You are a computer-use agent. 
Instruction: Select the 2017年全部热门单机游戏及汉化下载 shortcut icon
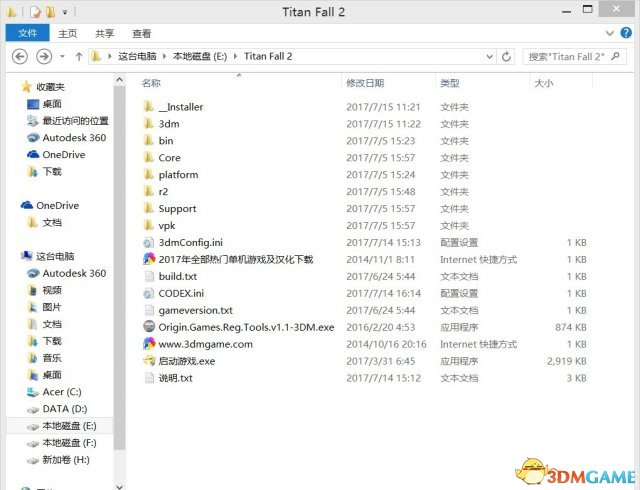149,259
